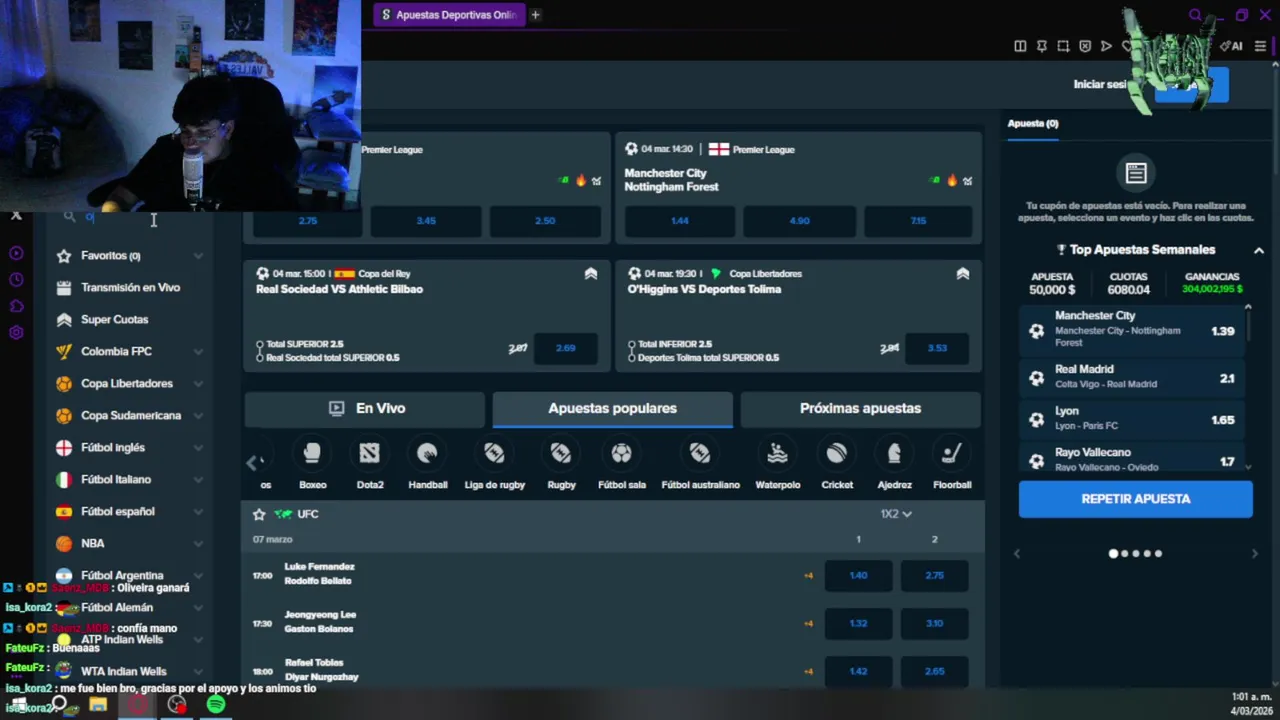Select the Apuestas Deportivas browser tab
This screenshot has width=1280, height=720.
pyautogui.click(x=448, y=15)
